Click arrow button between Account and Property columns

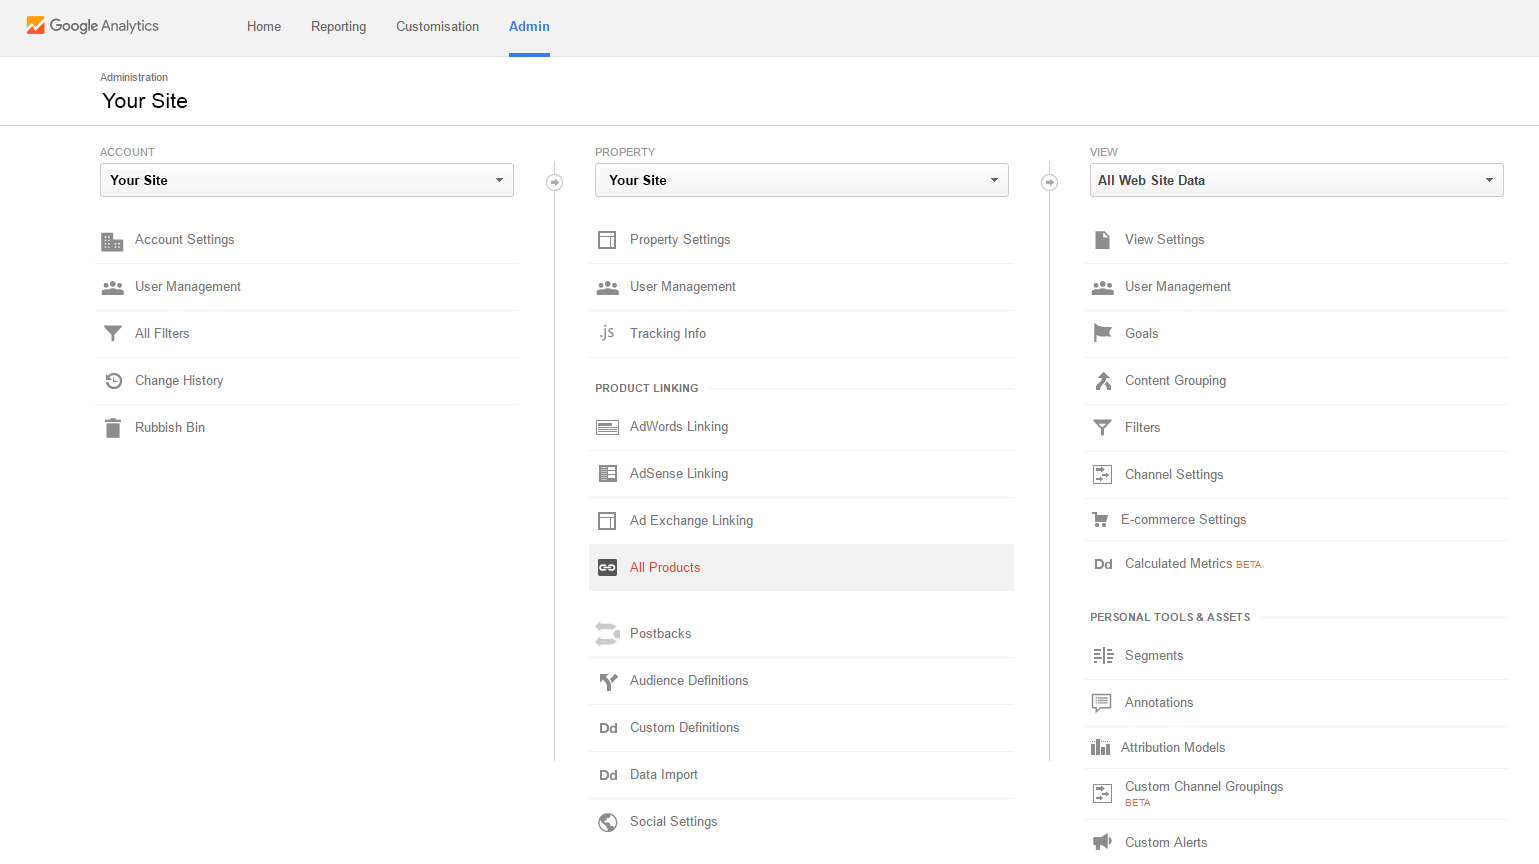tap(554, 182)
